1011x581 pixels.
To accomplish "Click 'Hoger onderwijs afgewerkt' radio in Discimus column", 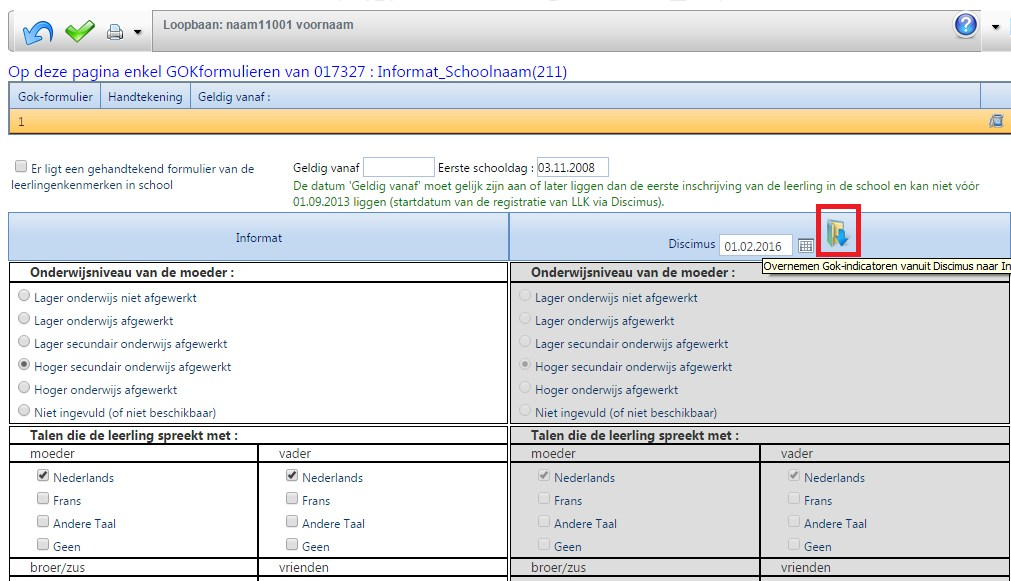I will 525,388.
